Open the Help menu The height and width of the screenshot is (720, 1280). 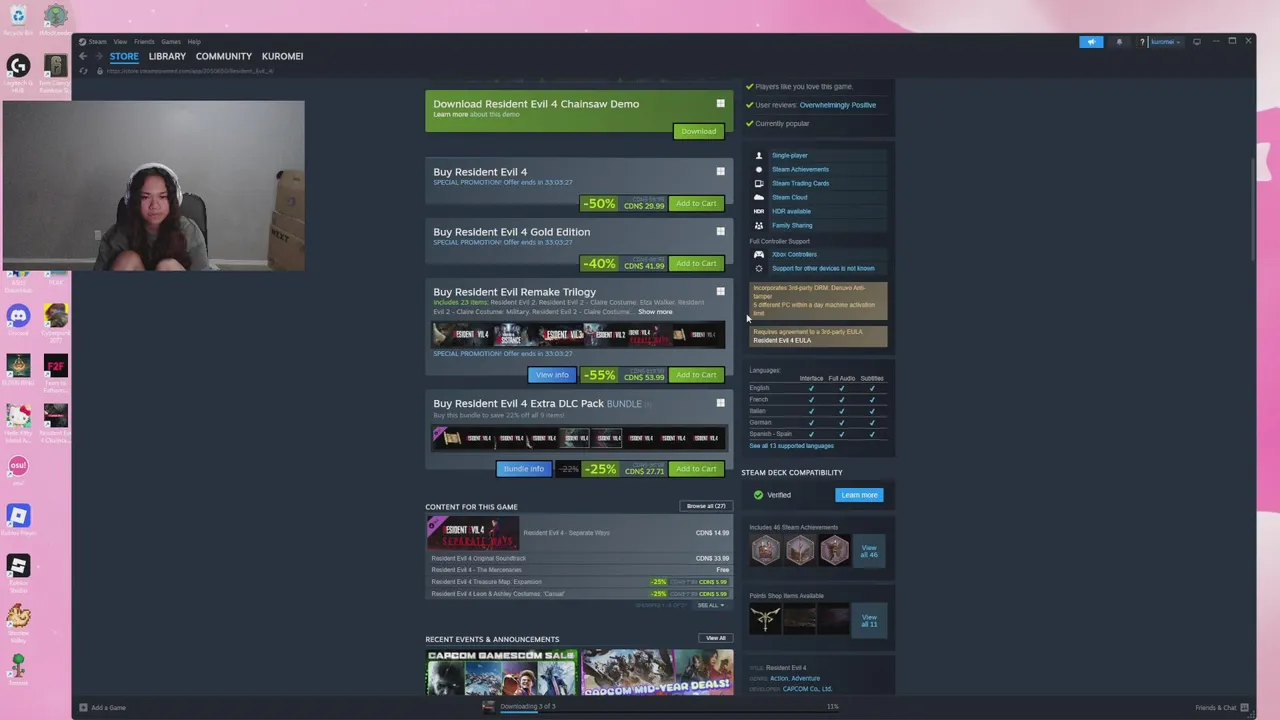coord(194,42)
